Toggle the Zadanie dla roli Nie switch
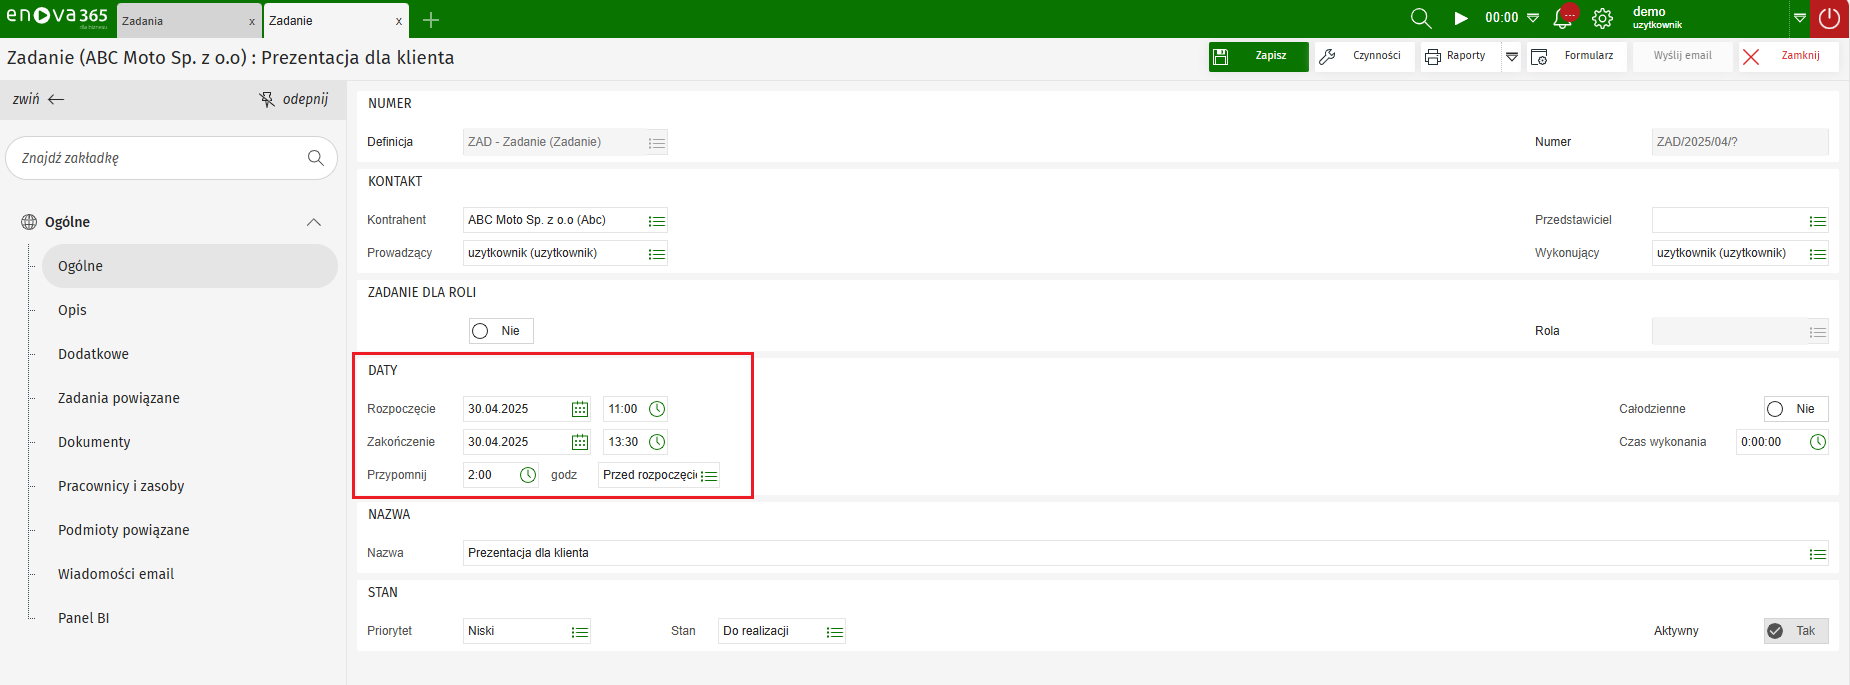 point(481,331)
